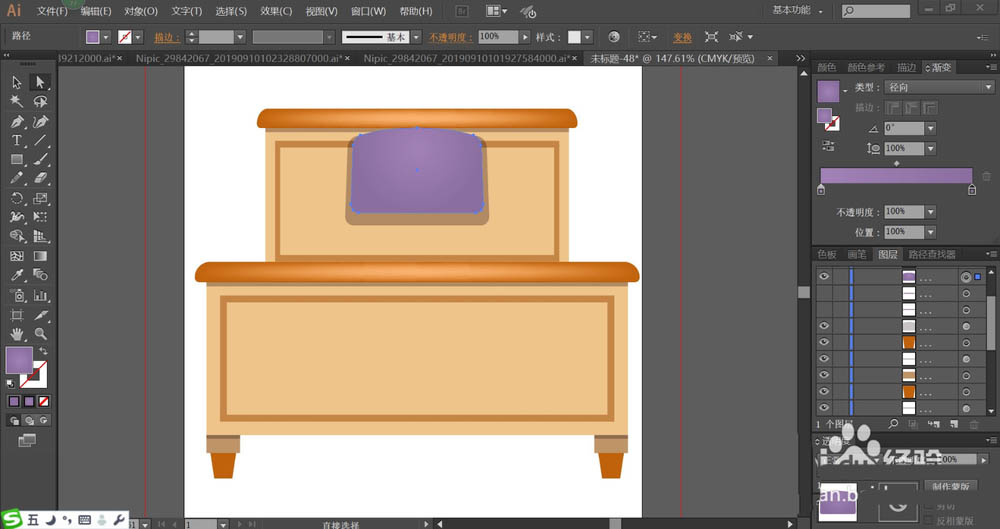Select the Eraser tool
The width and height of the screenshot is (1000, 529).
point(40,179)
